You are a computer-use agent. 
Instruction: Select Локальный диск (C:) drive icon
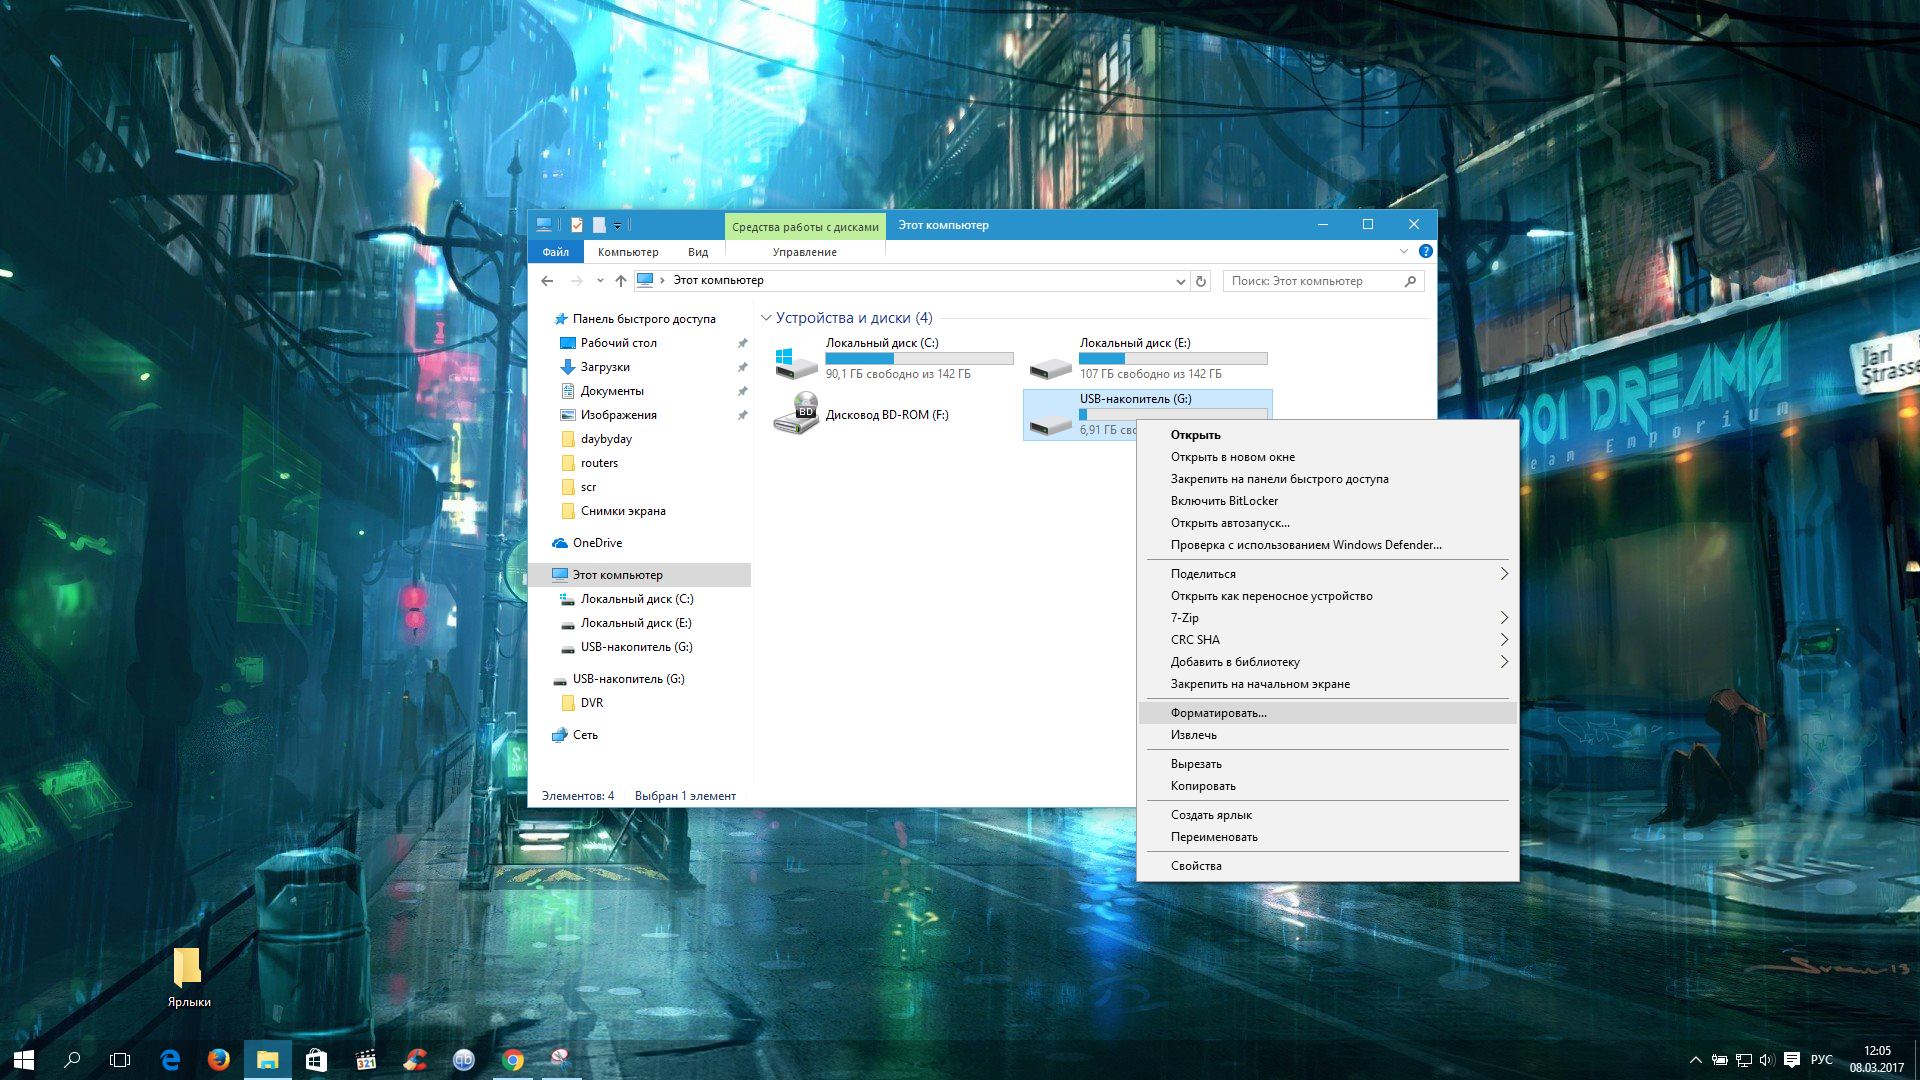[797, 363]
